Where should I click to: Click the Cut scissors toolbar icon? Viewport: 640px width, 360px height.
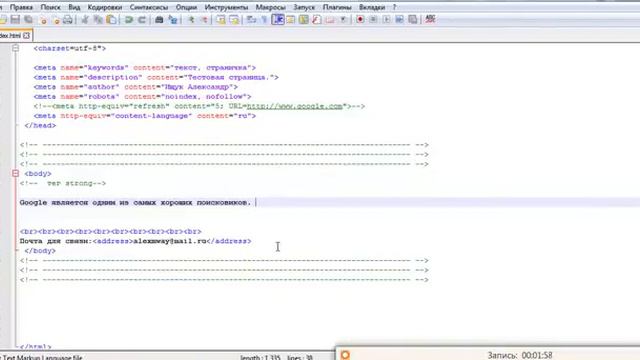click(85, 19)
